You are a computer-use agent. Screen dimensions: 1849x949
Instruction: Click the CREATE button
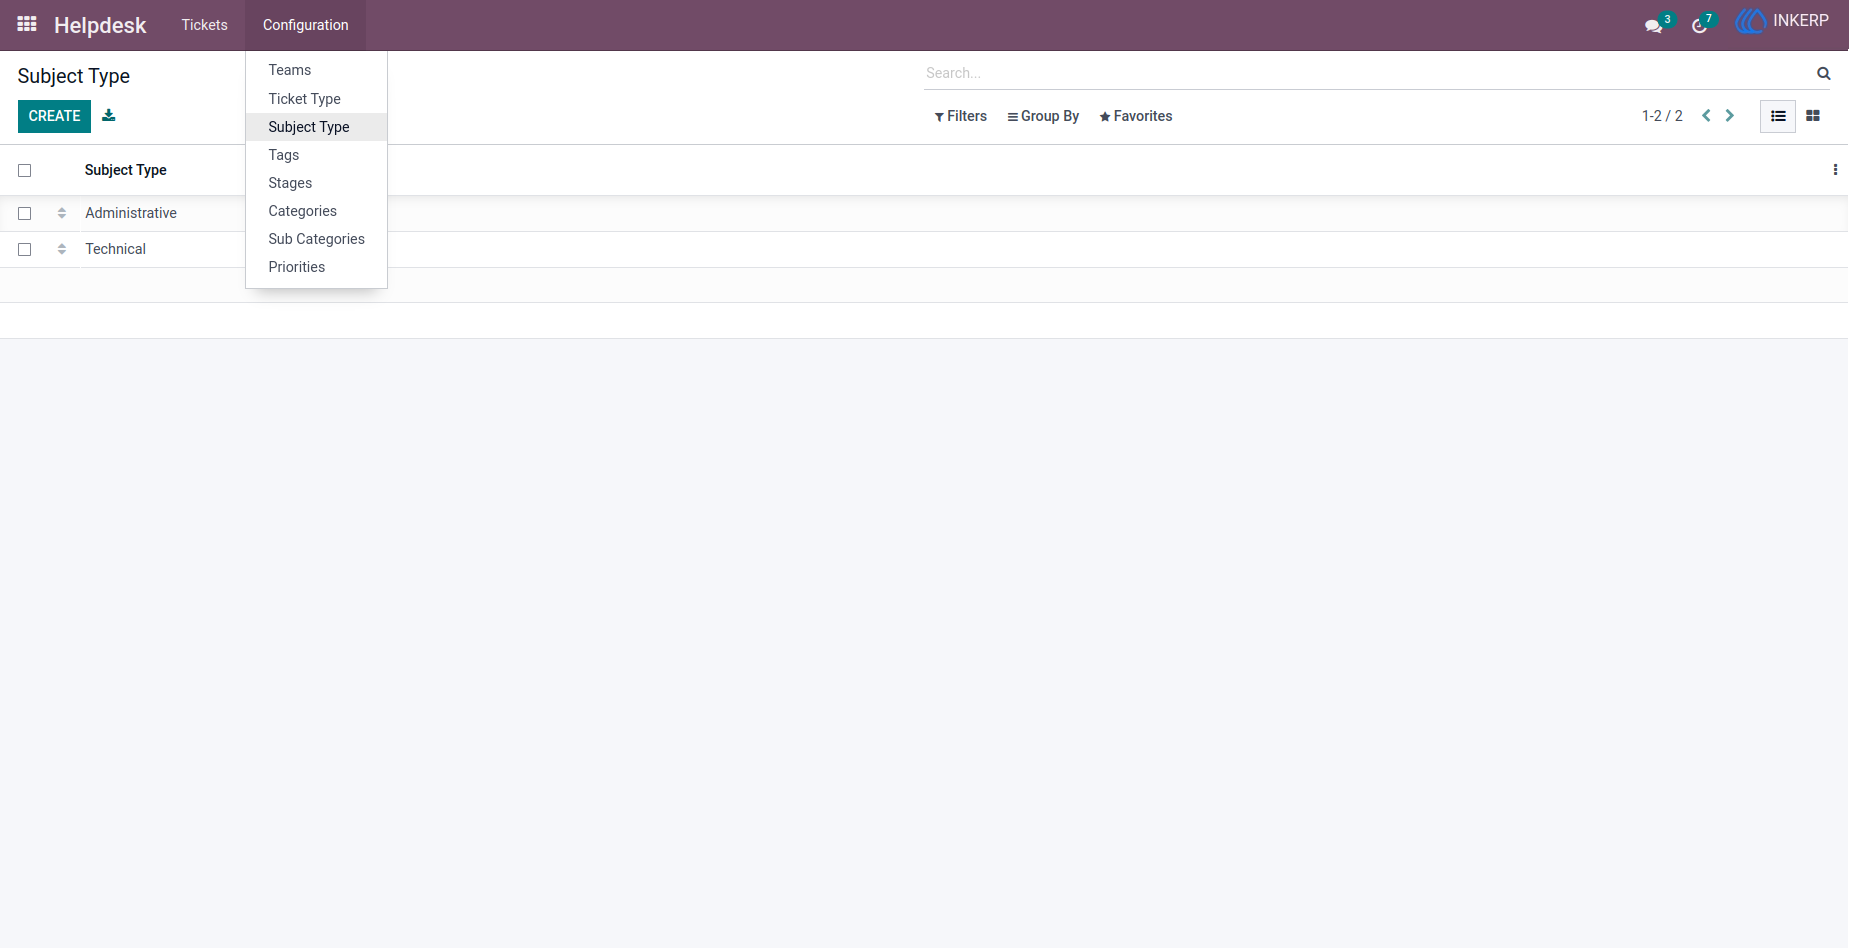(x=54, y=116)
